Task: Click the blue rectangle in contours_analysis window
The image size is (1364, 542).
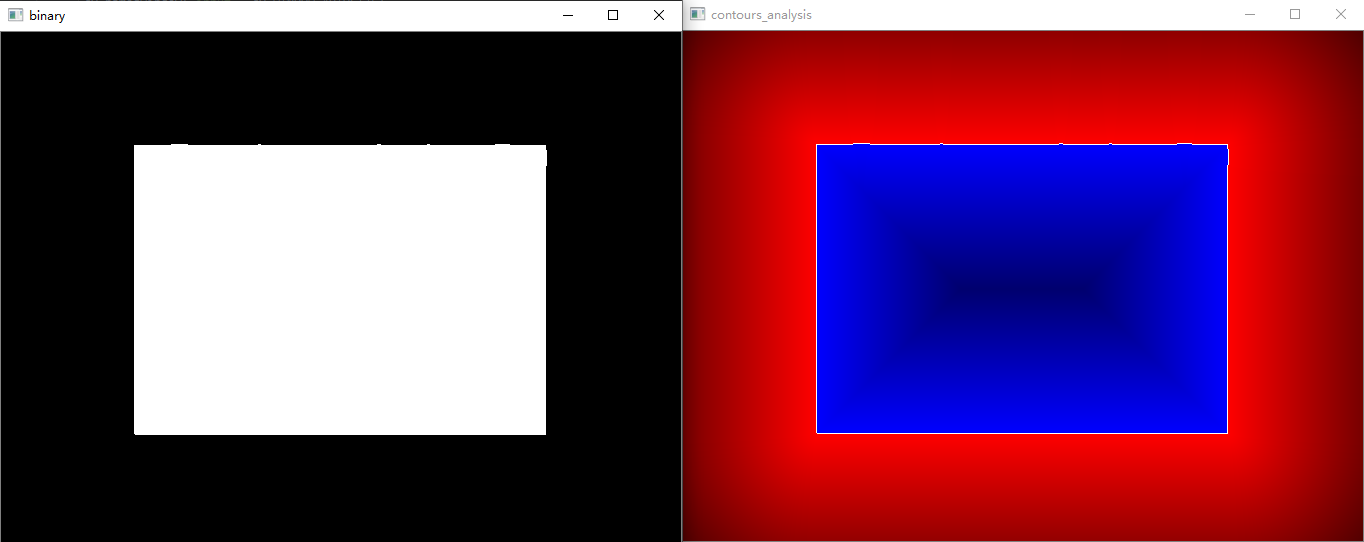Action: coord(1022,288)
